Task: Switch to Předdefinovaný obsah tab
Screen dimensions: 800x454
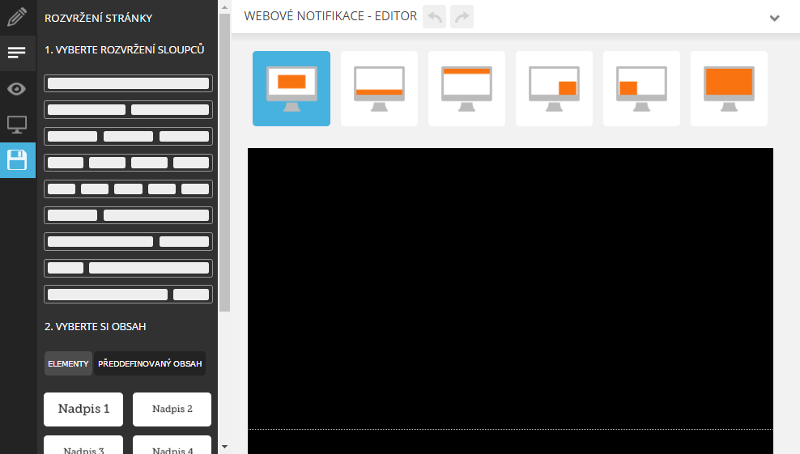Action: [150, 364]
